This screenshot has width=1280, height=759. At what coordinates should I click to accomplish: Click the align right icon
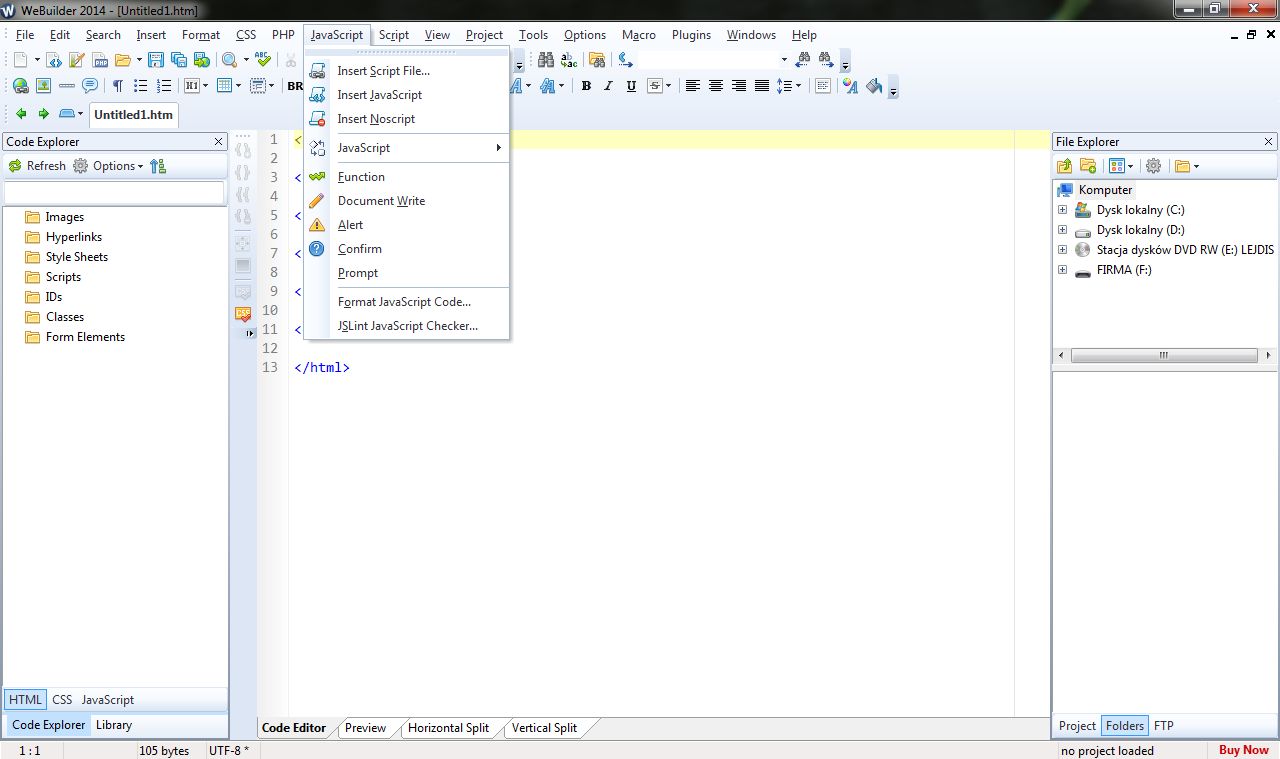[739, 86]
